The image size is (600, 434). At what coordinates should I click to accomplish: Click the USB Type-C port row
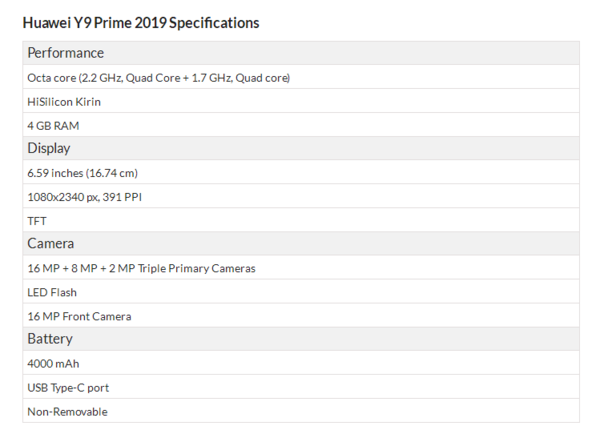67,388
